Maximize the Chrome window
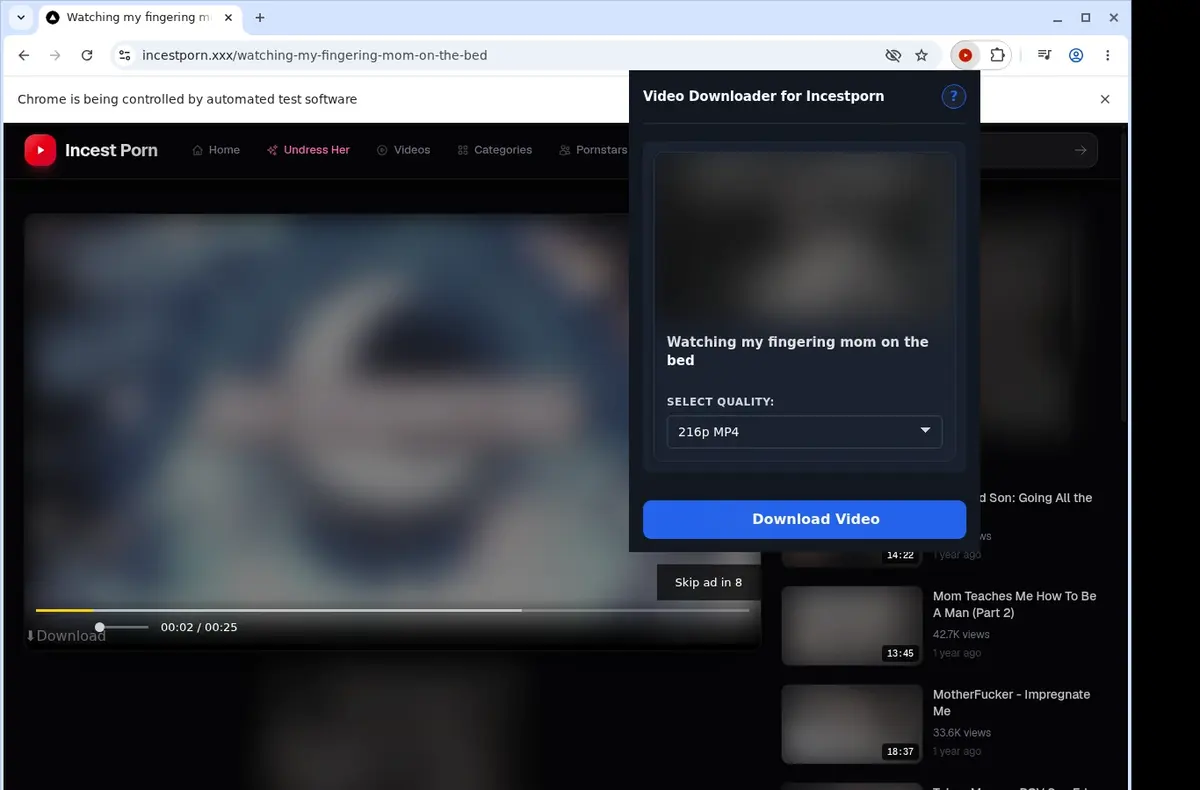The image size is (1200, 790). click(x=1086, y=18)
